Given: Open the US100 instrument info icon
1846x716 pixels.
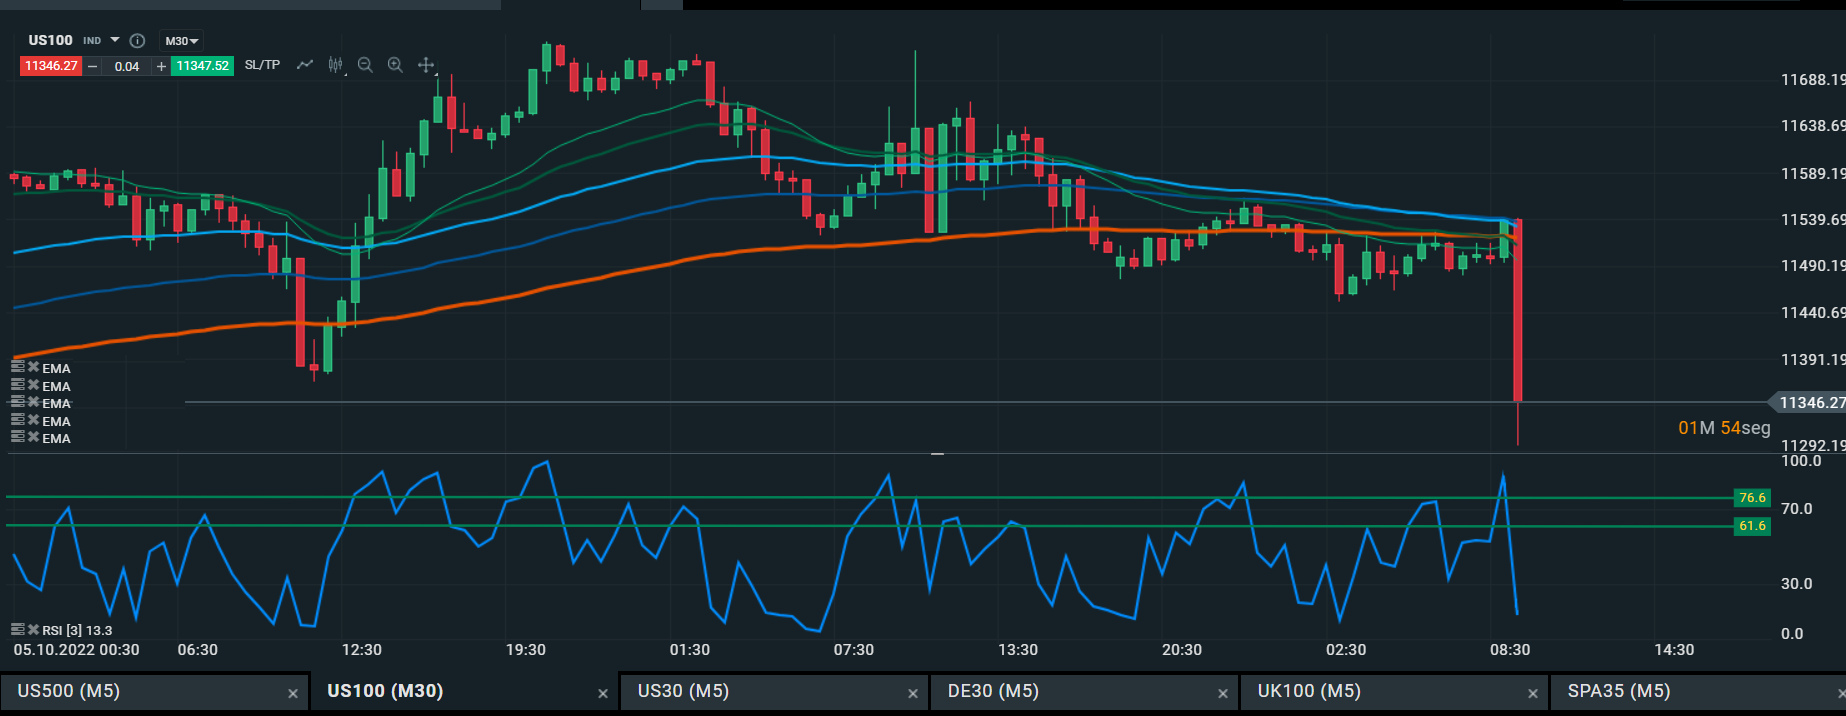Looking at the screenshot, I should click(138, 41).
